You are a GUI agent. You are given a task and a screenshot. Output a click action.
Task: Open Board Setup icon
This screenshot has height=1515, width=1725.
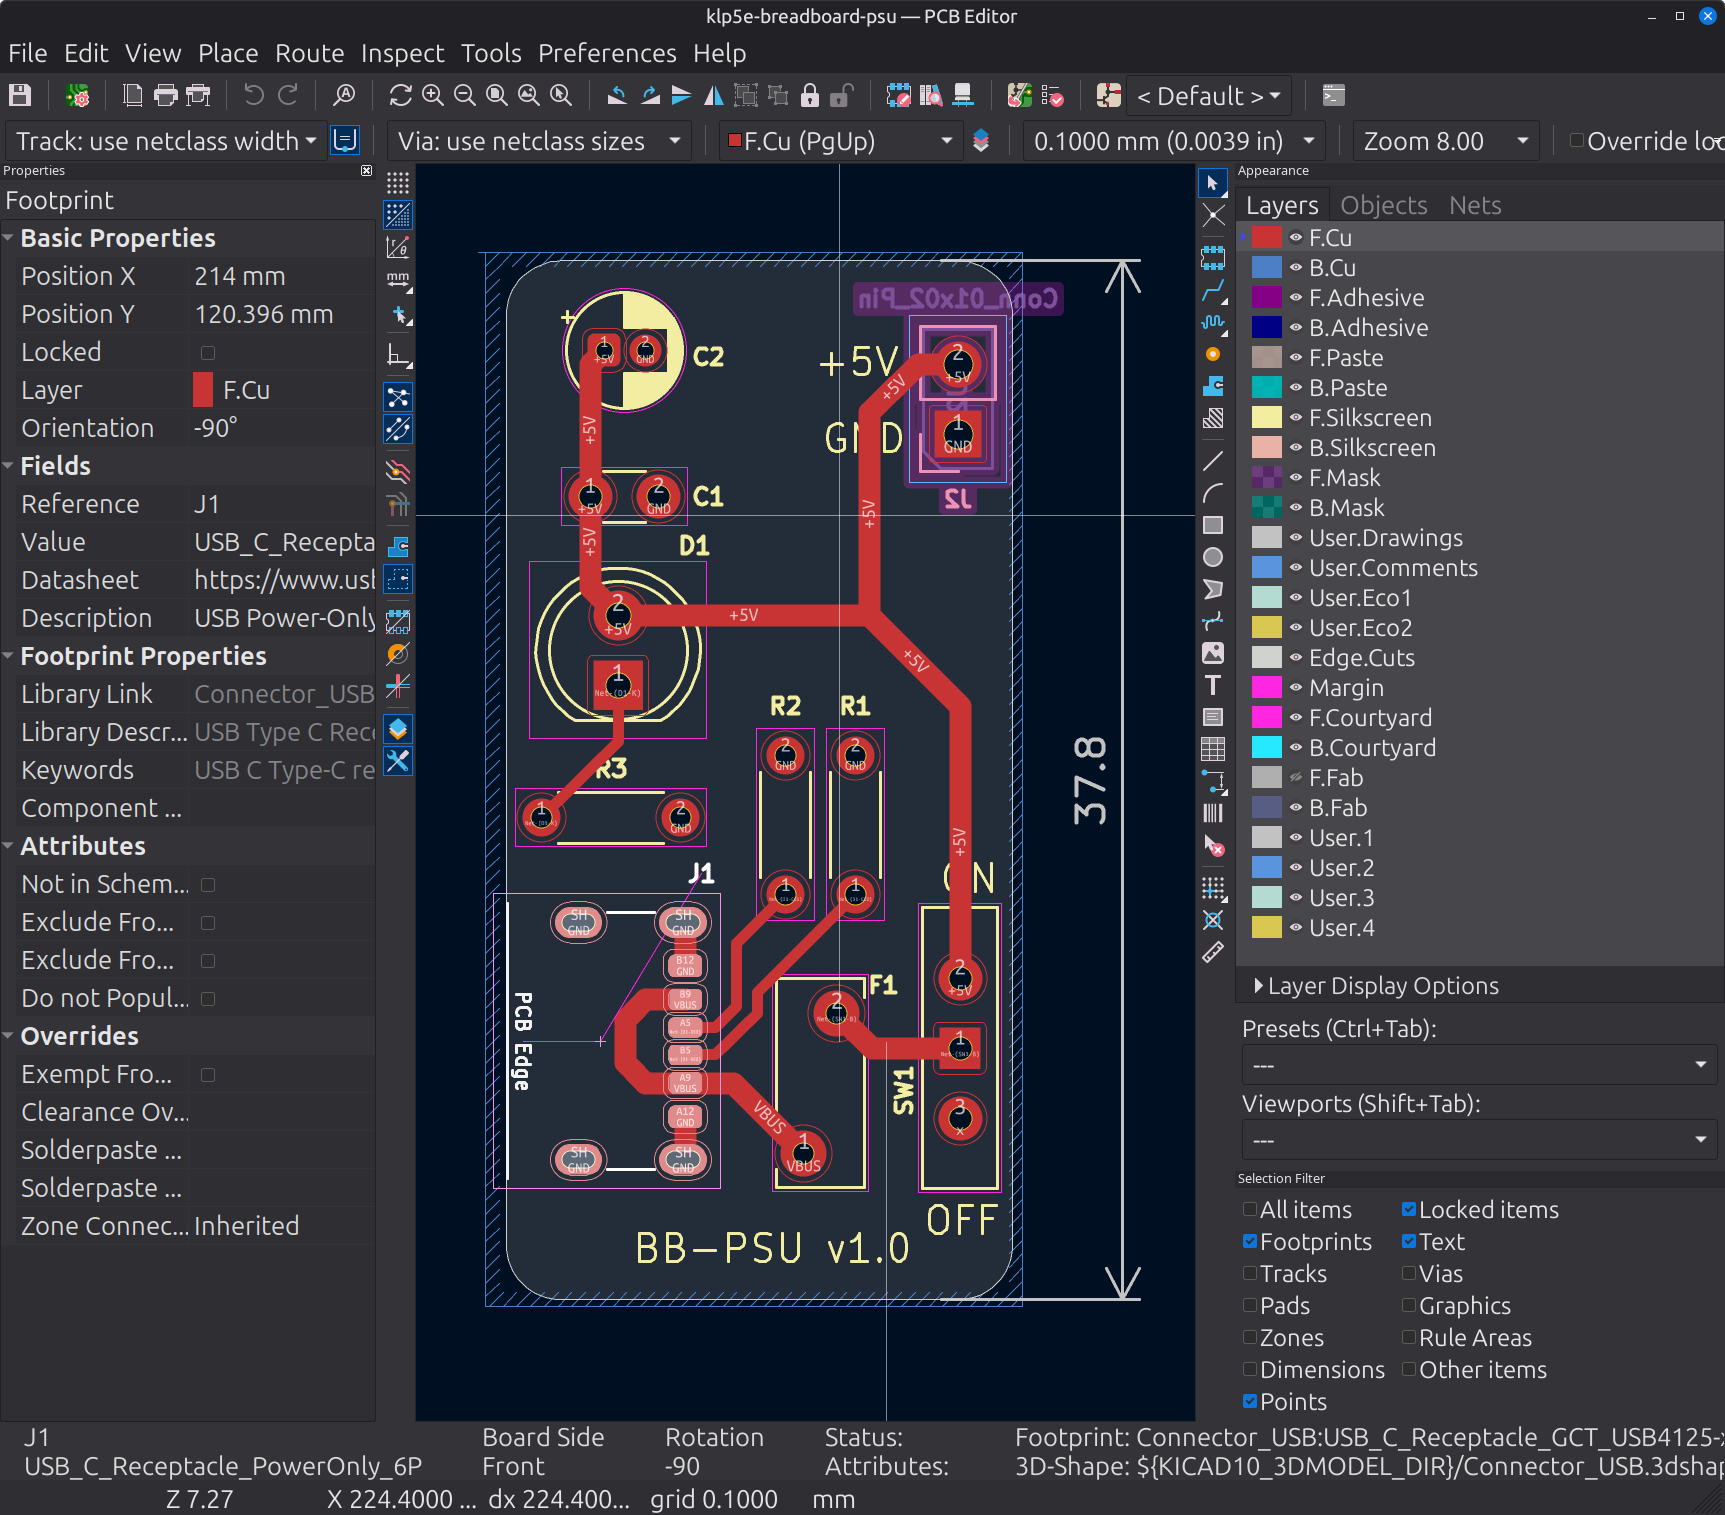pos(77,96)
